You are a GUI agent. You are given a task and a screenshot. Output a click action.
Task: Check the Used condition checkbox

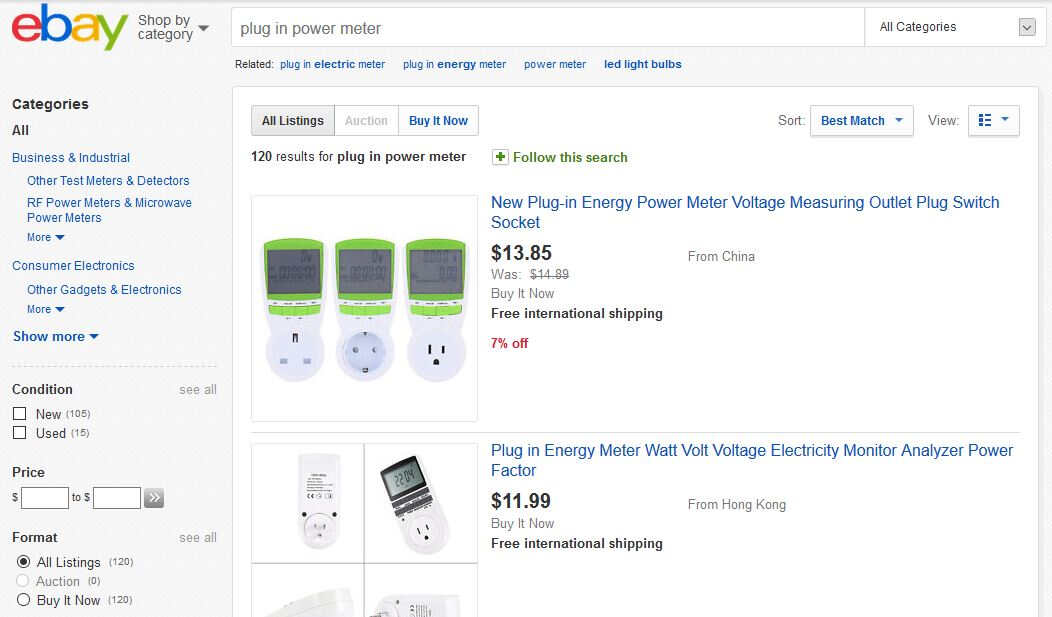19,433
